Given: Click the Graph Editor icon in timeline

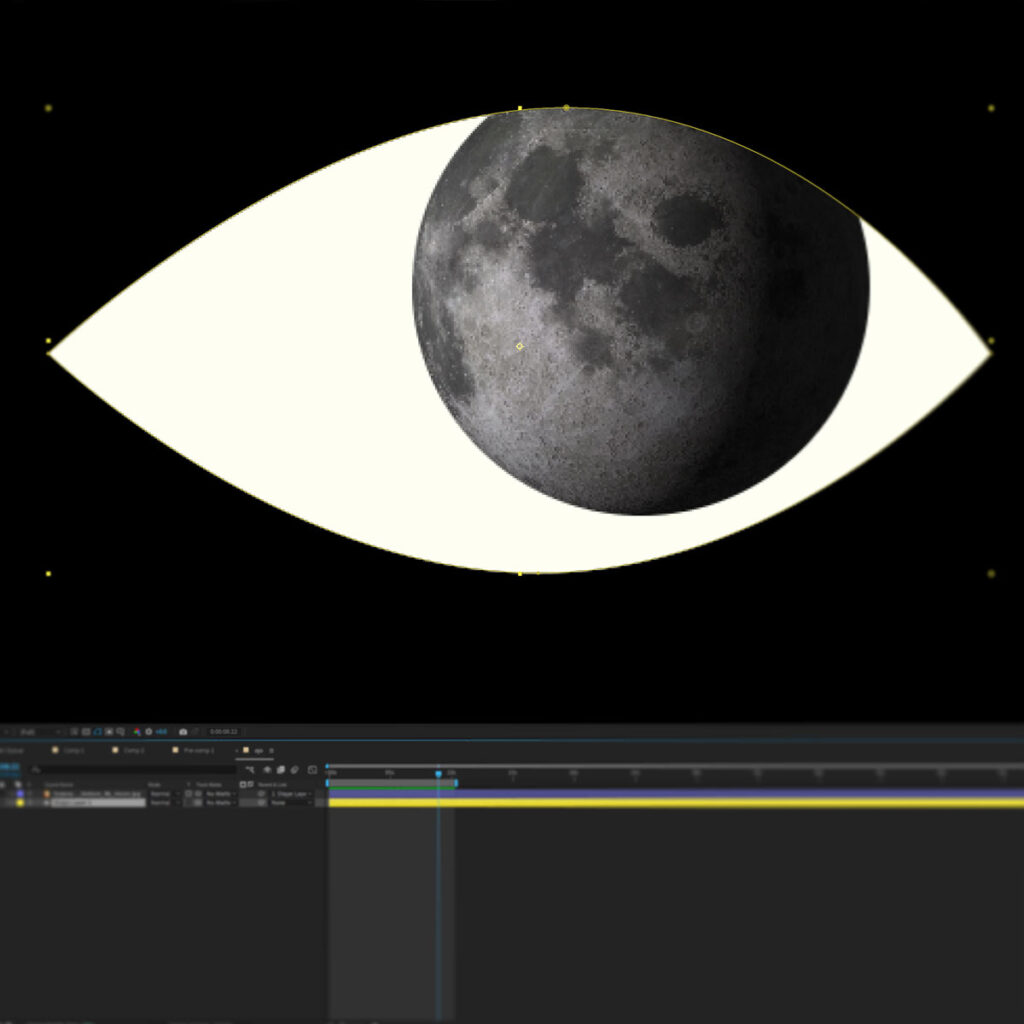Looking at the screenshot, I should (x=312, y=770).
